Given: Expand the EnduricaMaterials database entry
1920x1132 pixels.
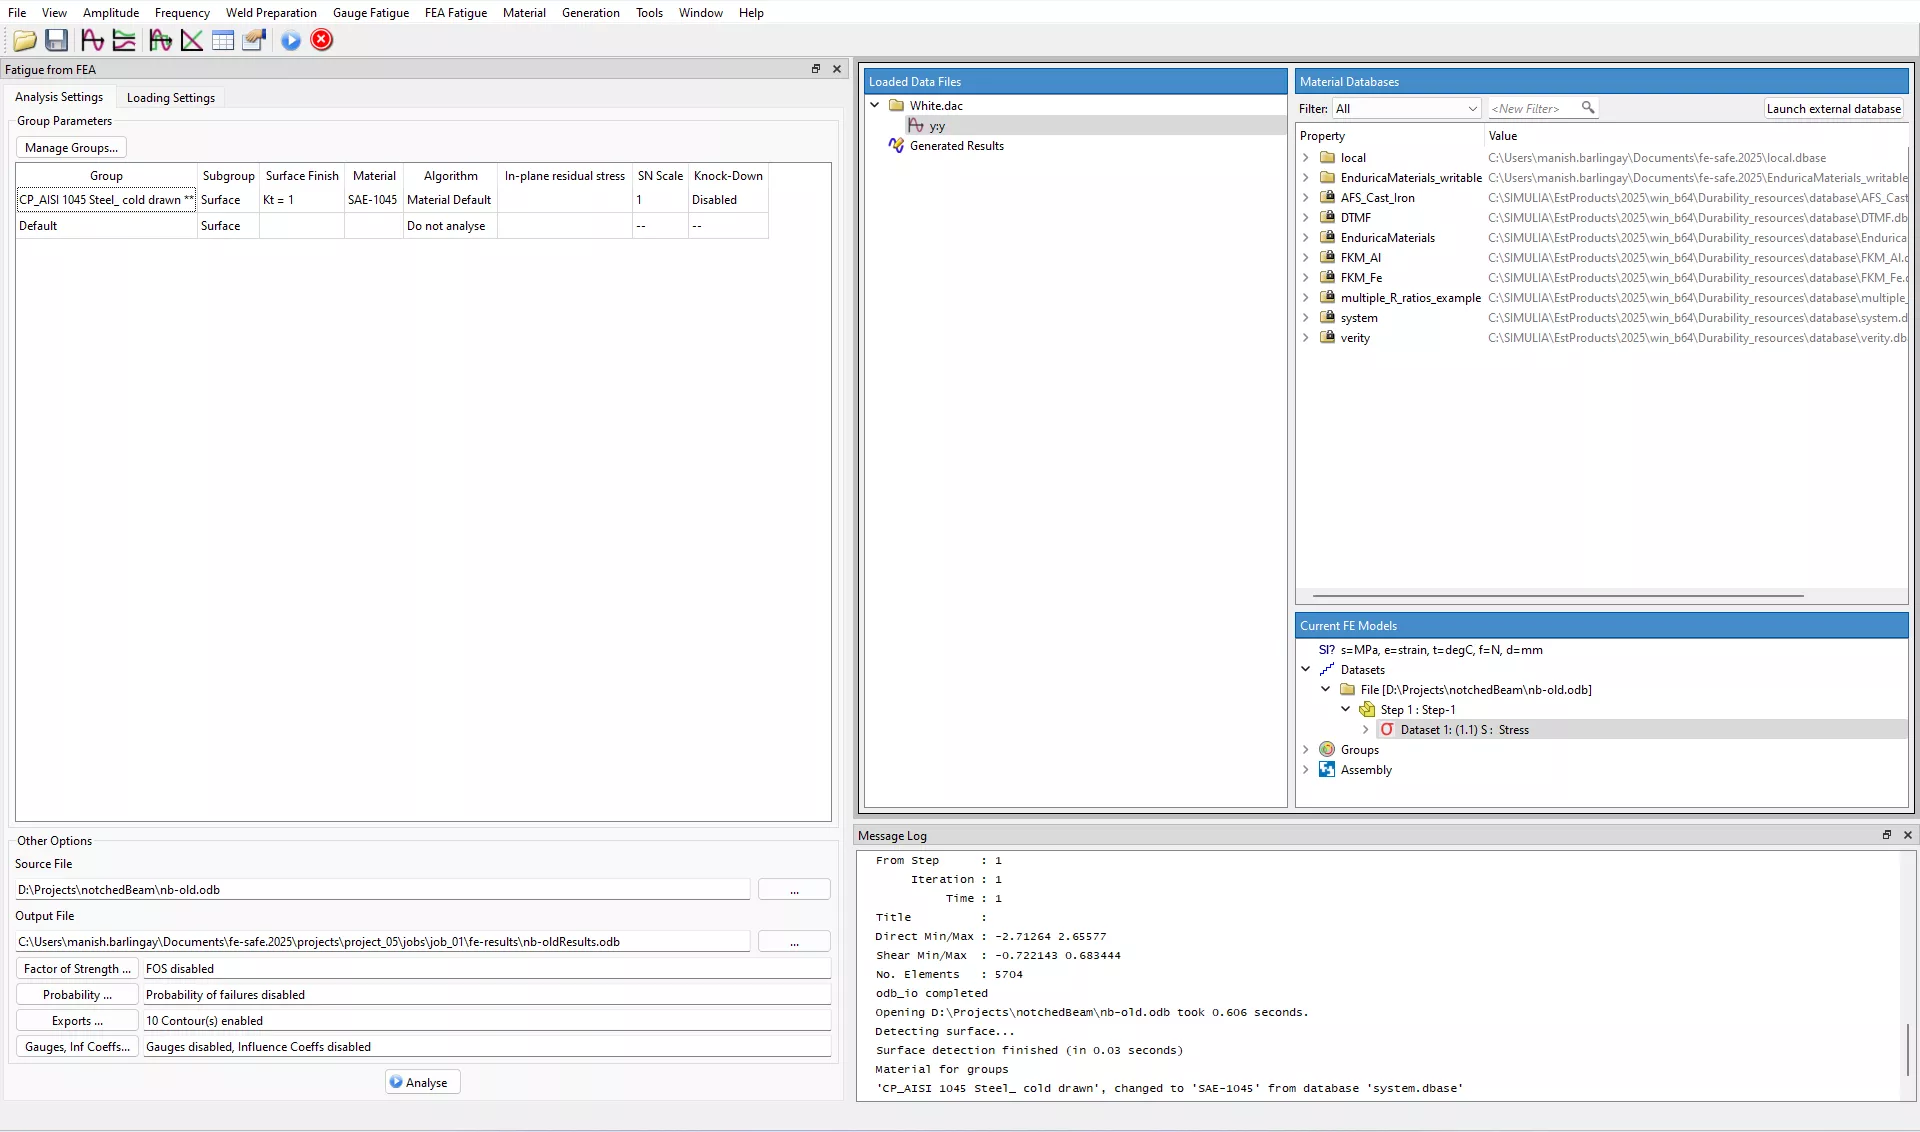Looking at the screenshot, I should pos(1305,238).
